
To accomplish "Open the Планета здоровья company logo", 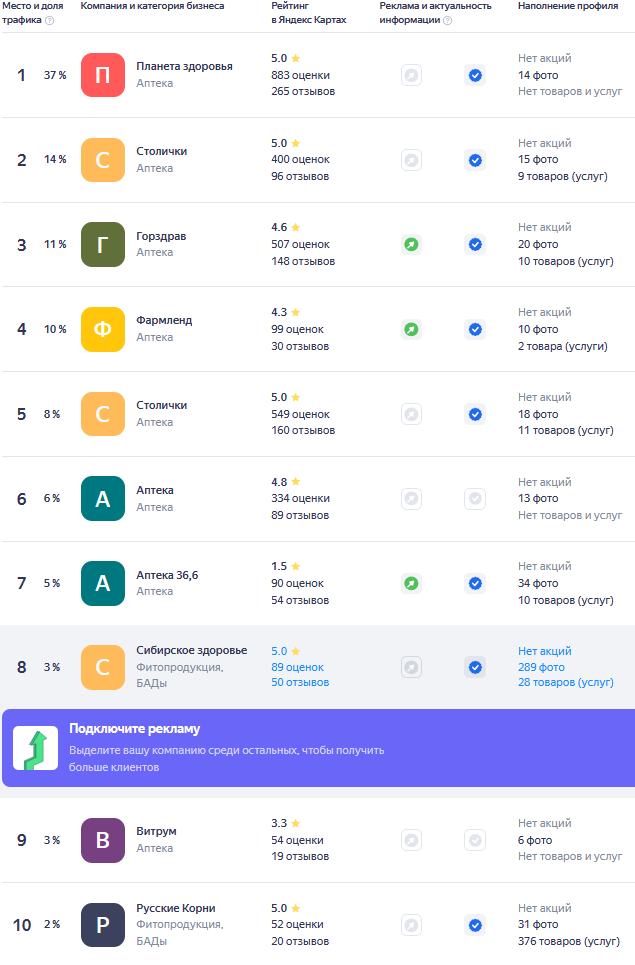I will (x=103, y=75).
